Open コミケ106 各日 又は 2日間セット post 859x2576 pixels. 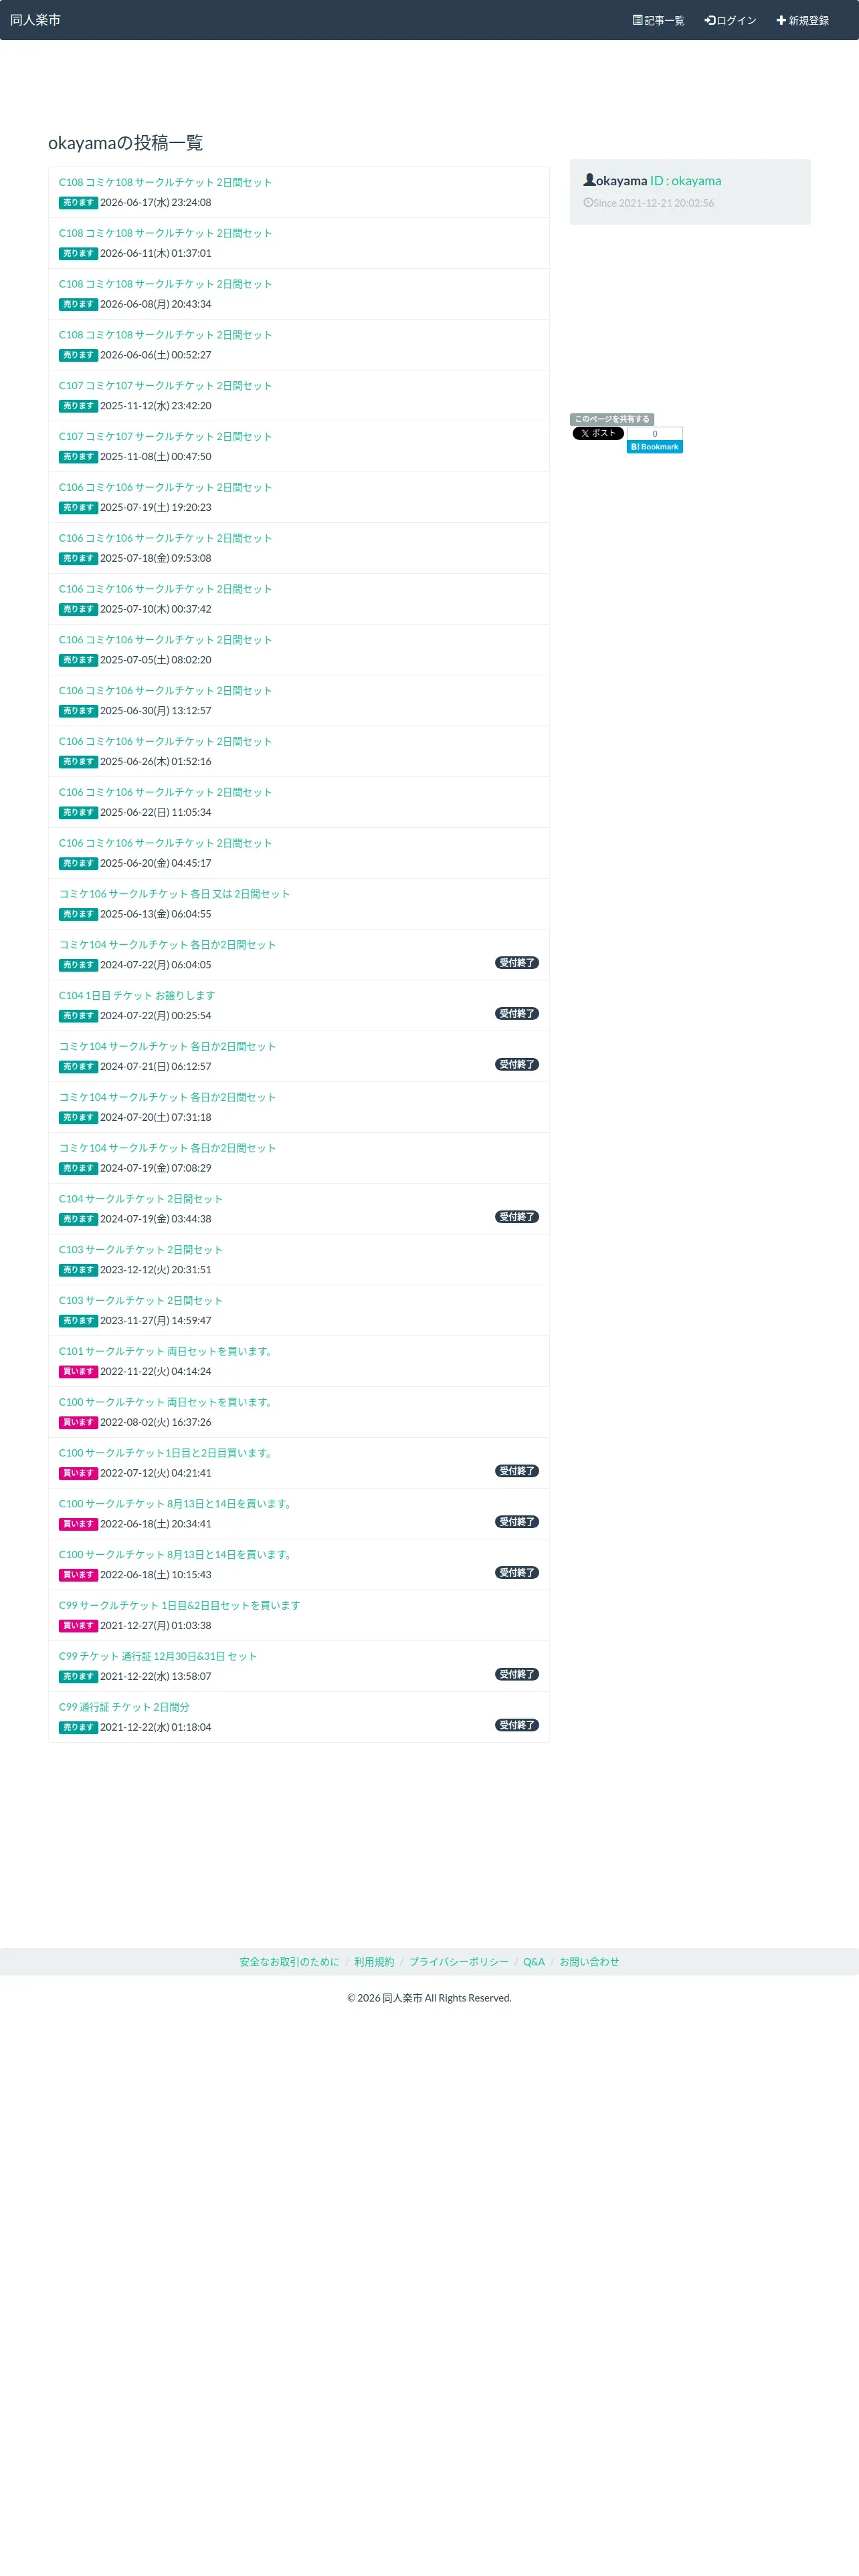pyautogui.click(x=174, y=893)
